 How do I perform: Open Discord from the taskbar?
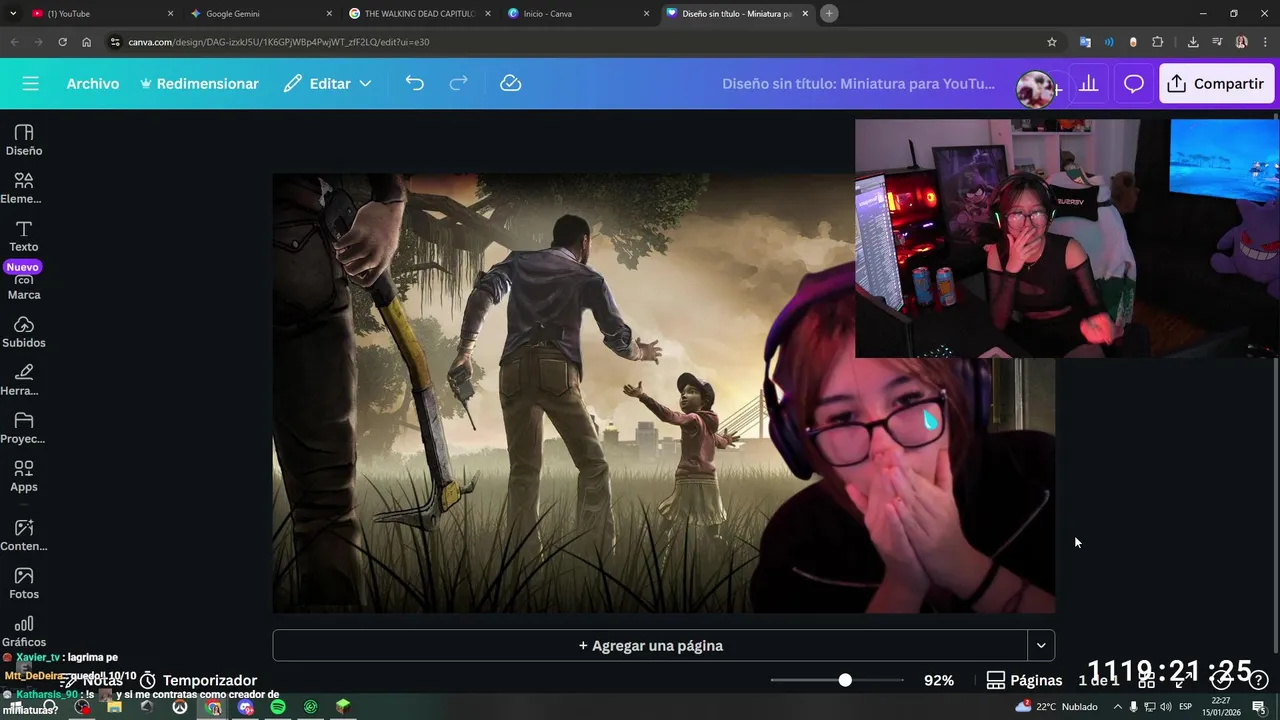coord(246,707)
